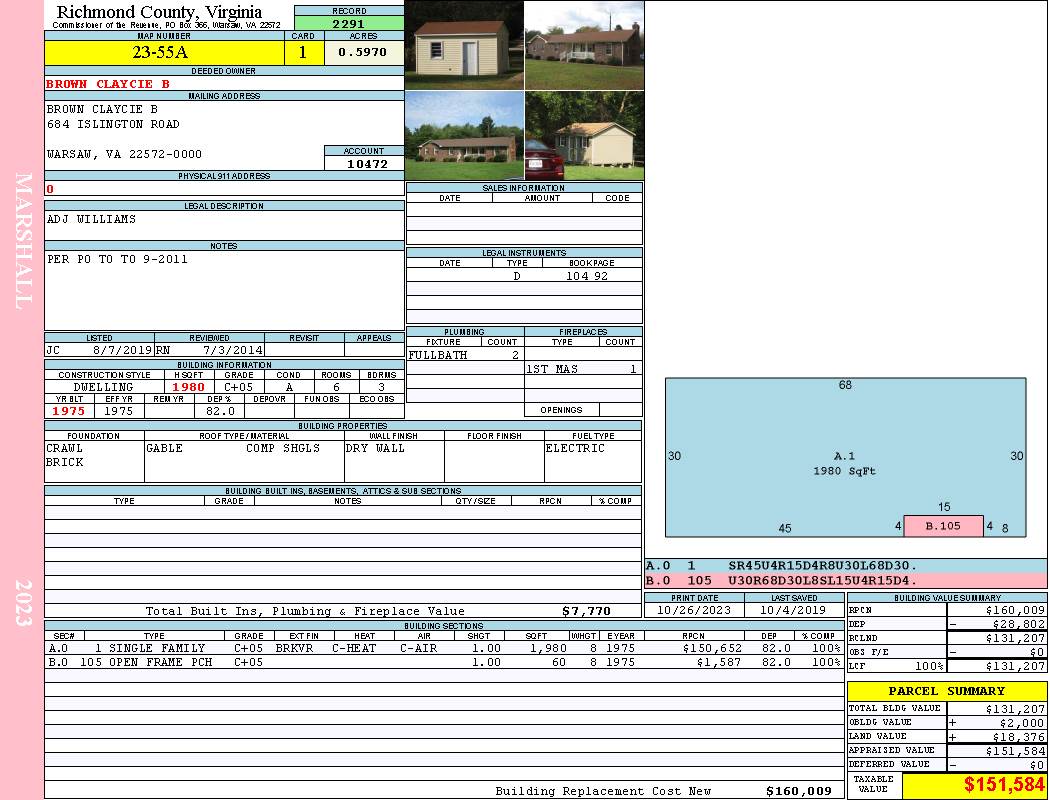Viewport: 1050px width, 800px height.
Task: Click construction style DWELLING
Action: coord(103,387)
